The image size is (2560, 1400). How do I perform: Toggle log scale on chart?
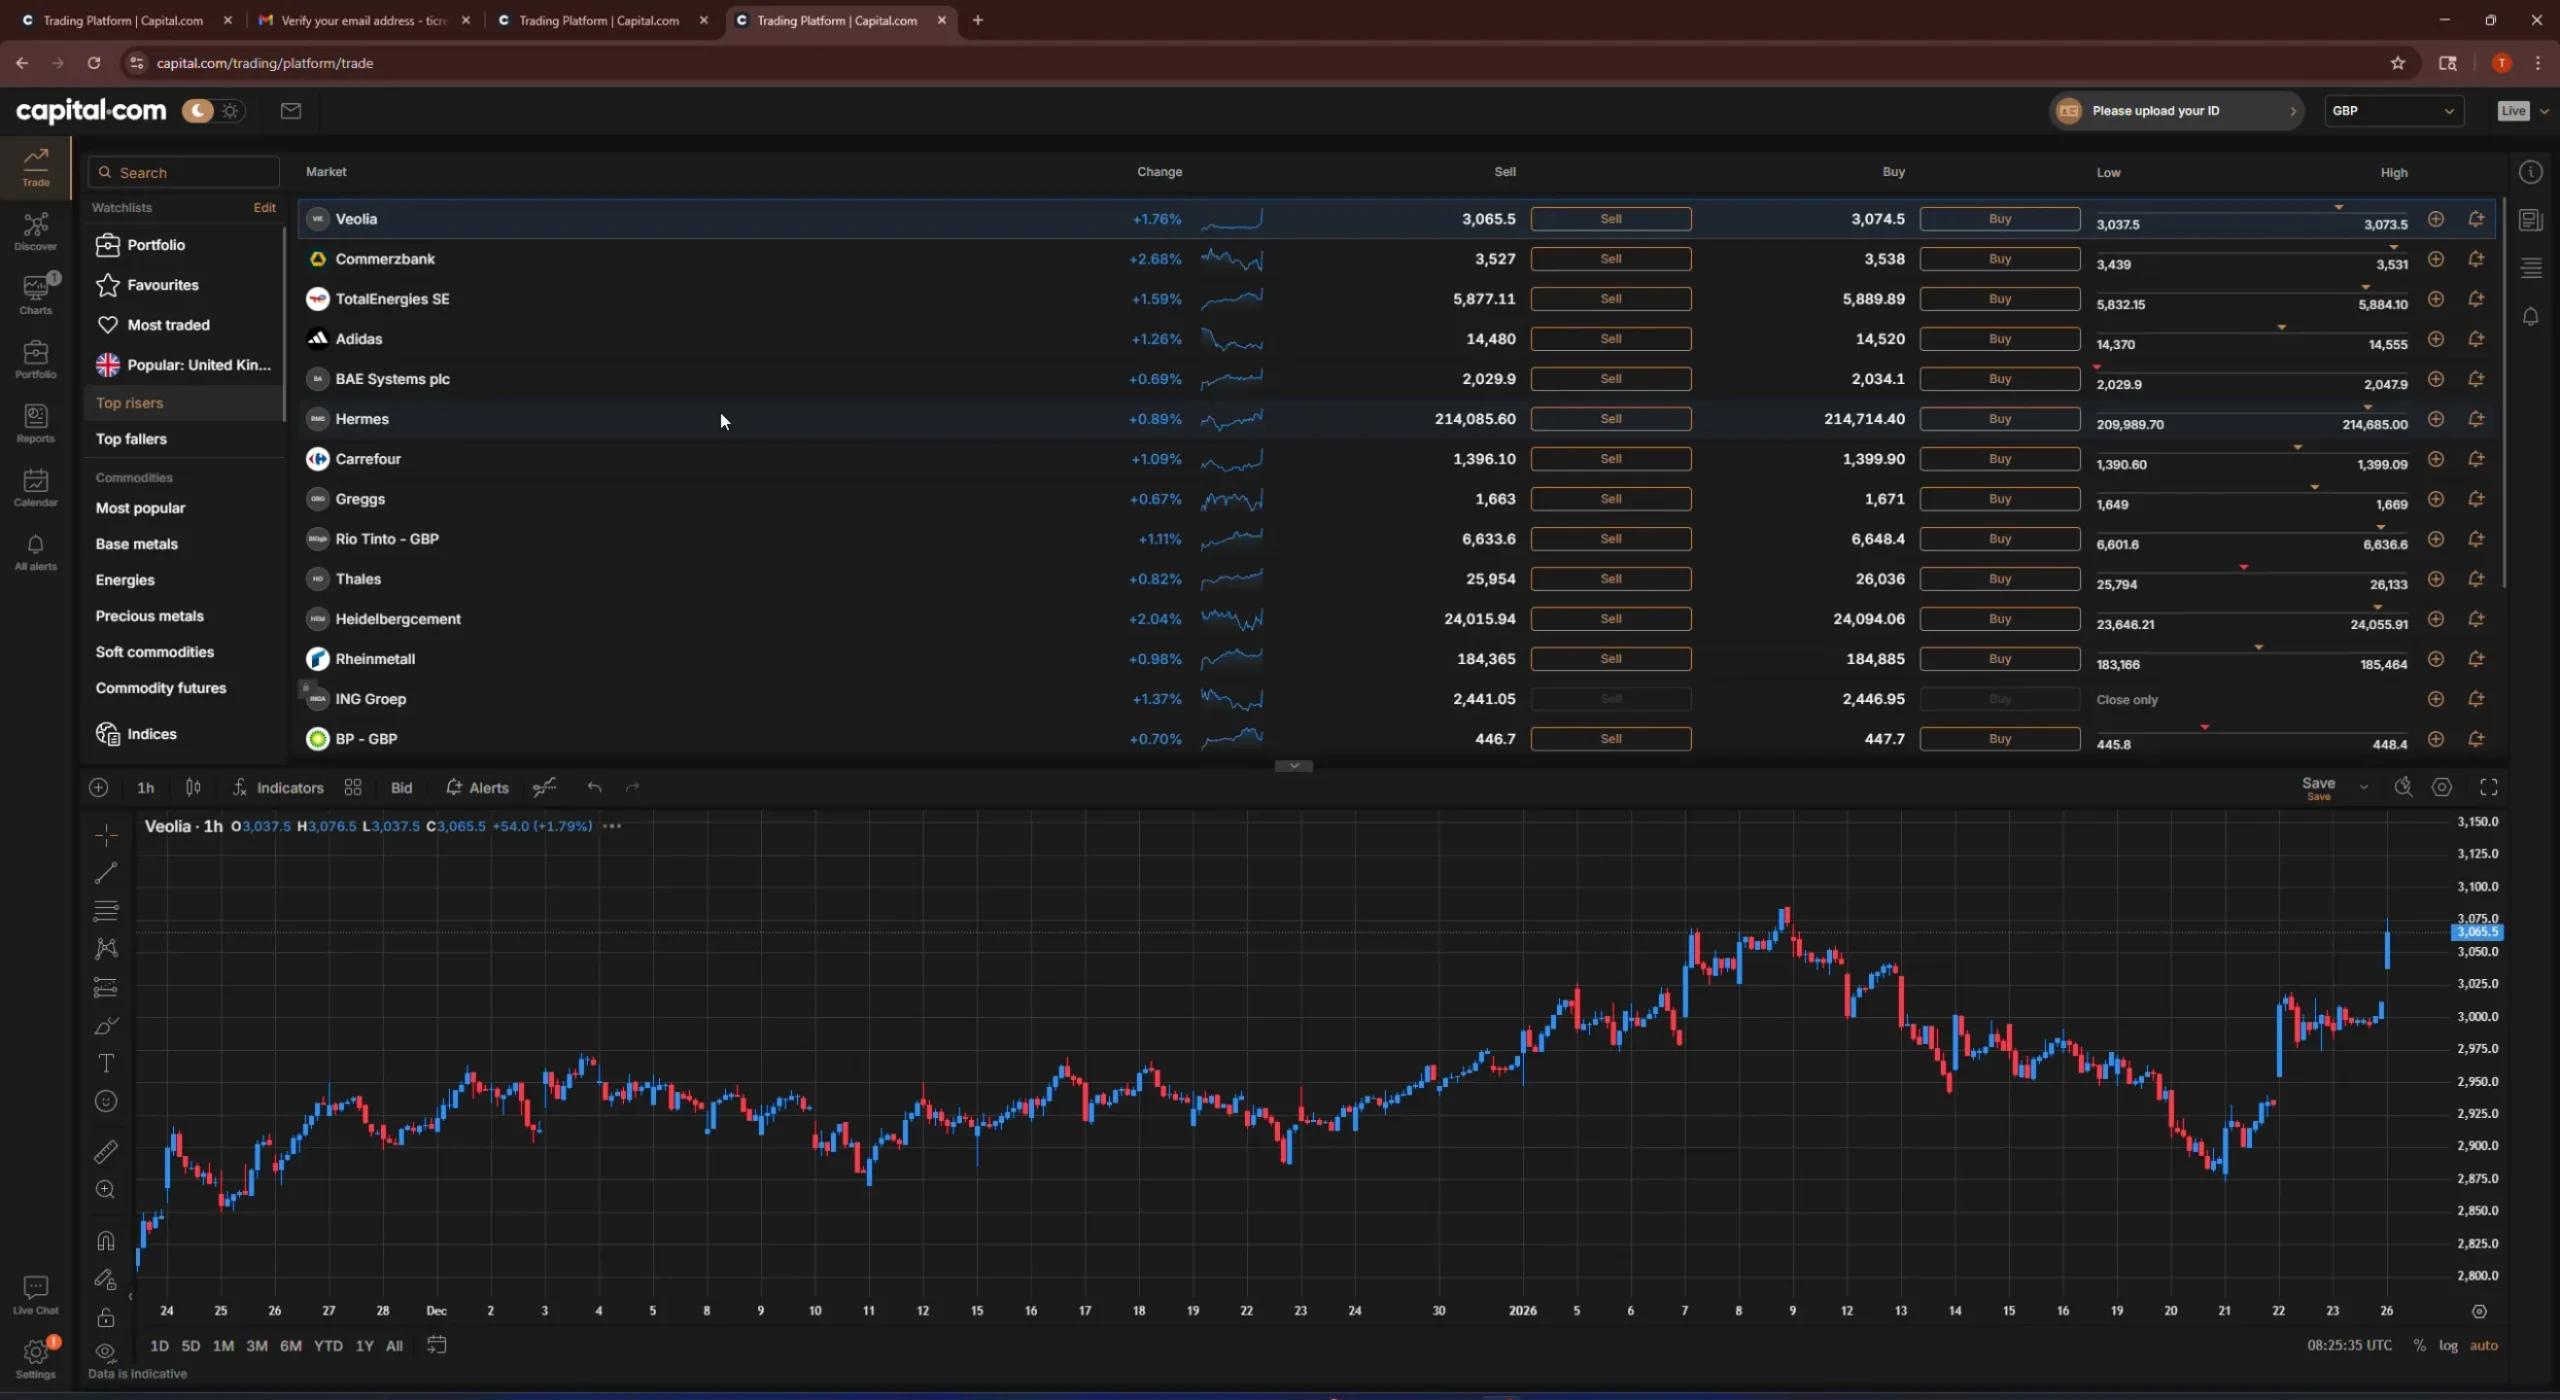point(2448,1346)
